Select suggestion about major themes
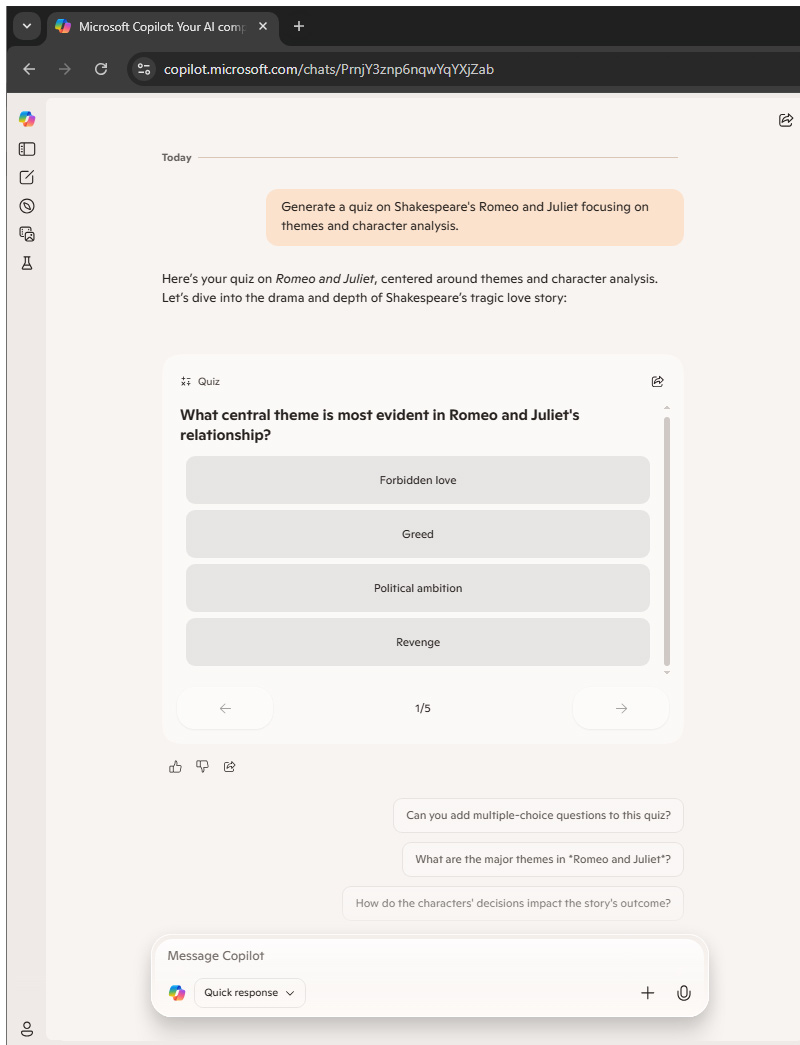800x1045 pixels. (543, 859)
